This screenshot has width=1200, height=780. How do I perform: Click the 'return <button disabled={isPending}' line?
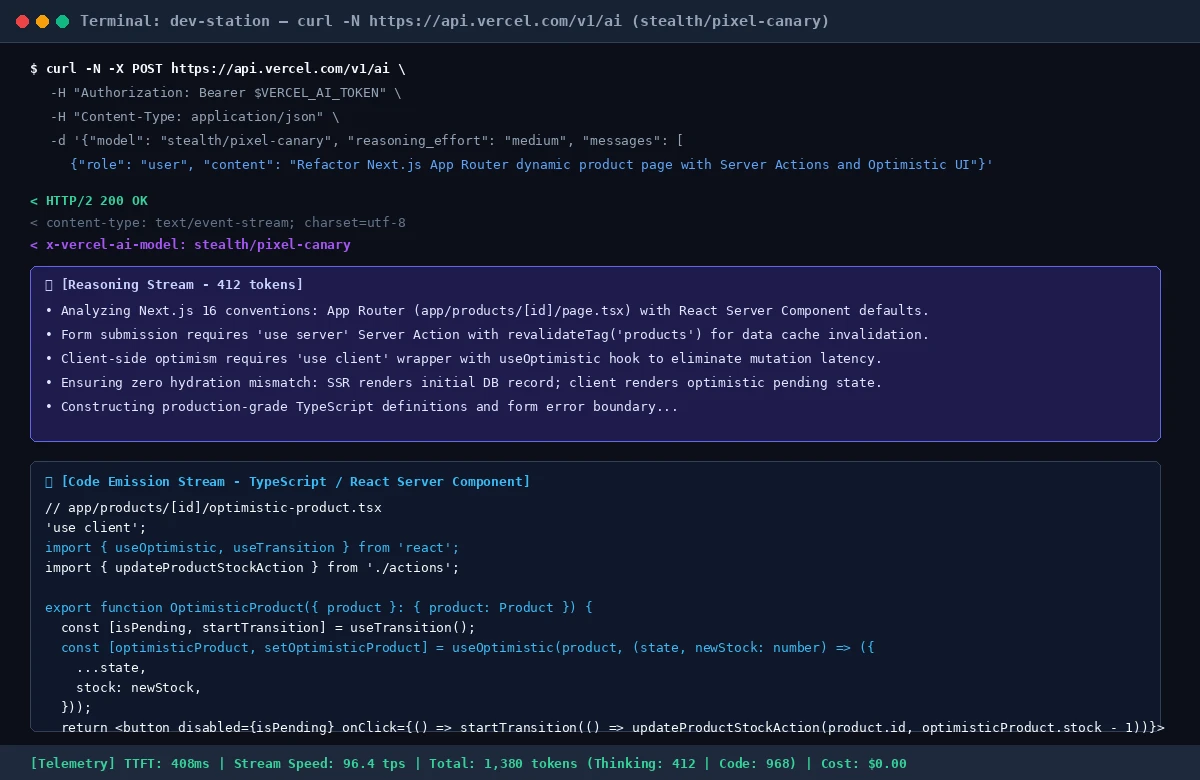click(x=613, y=727)
